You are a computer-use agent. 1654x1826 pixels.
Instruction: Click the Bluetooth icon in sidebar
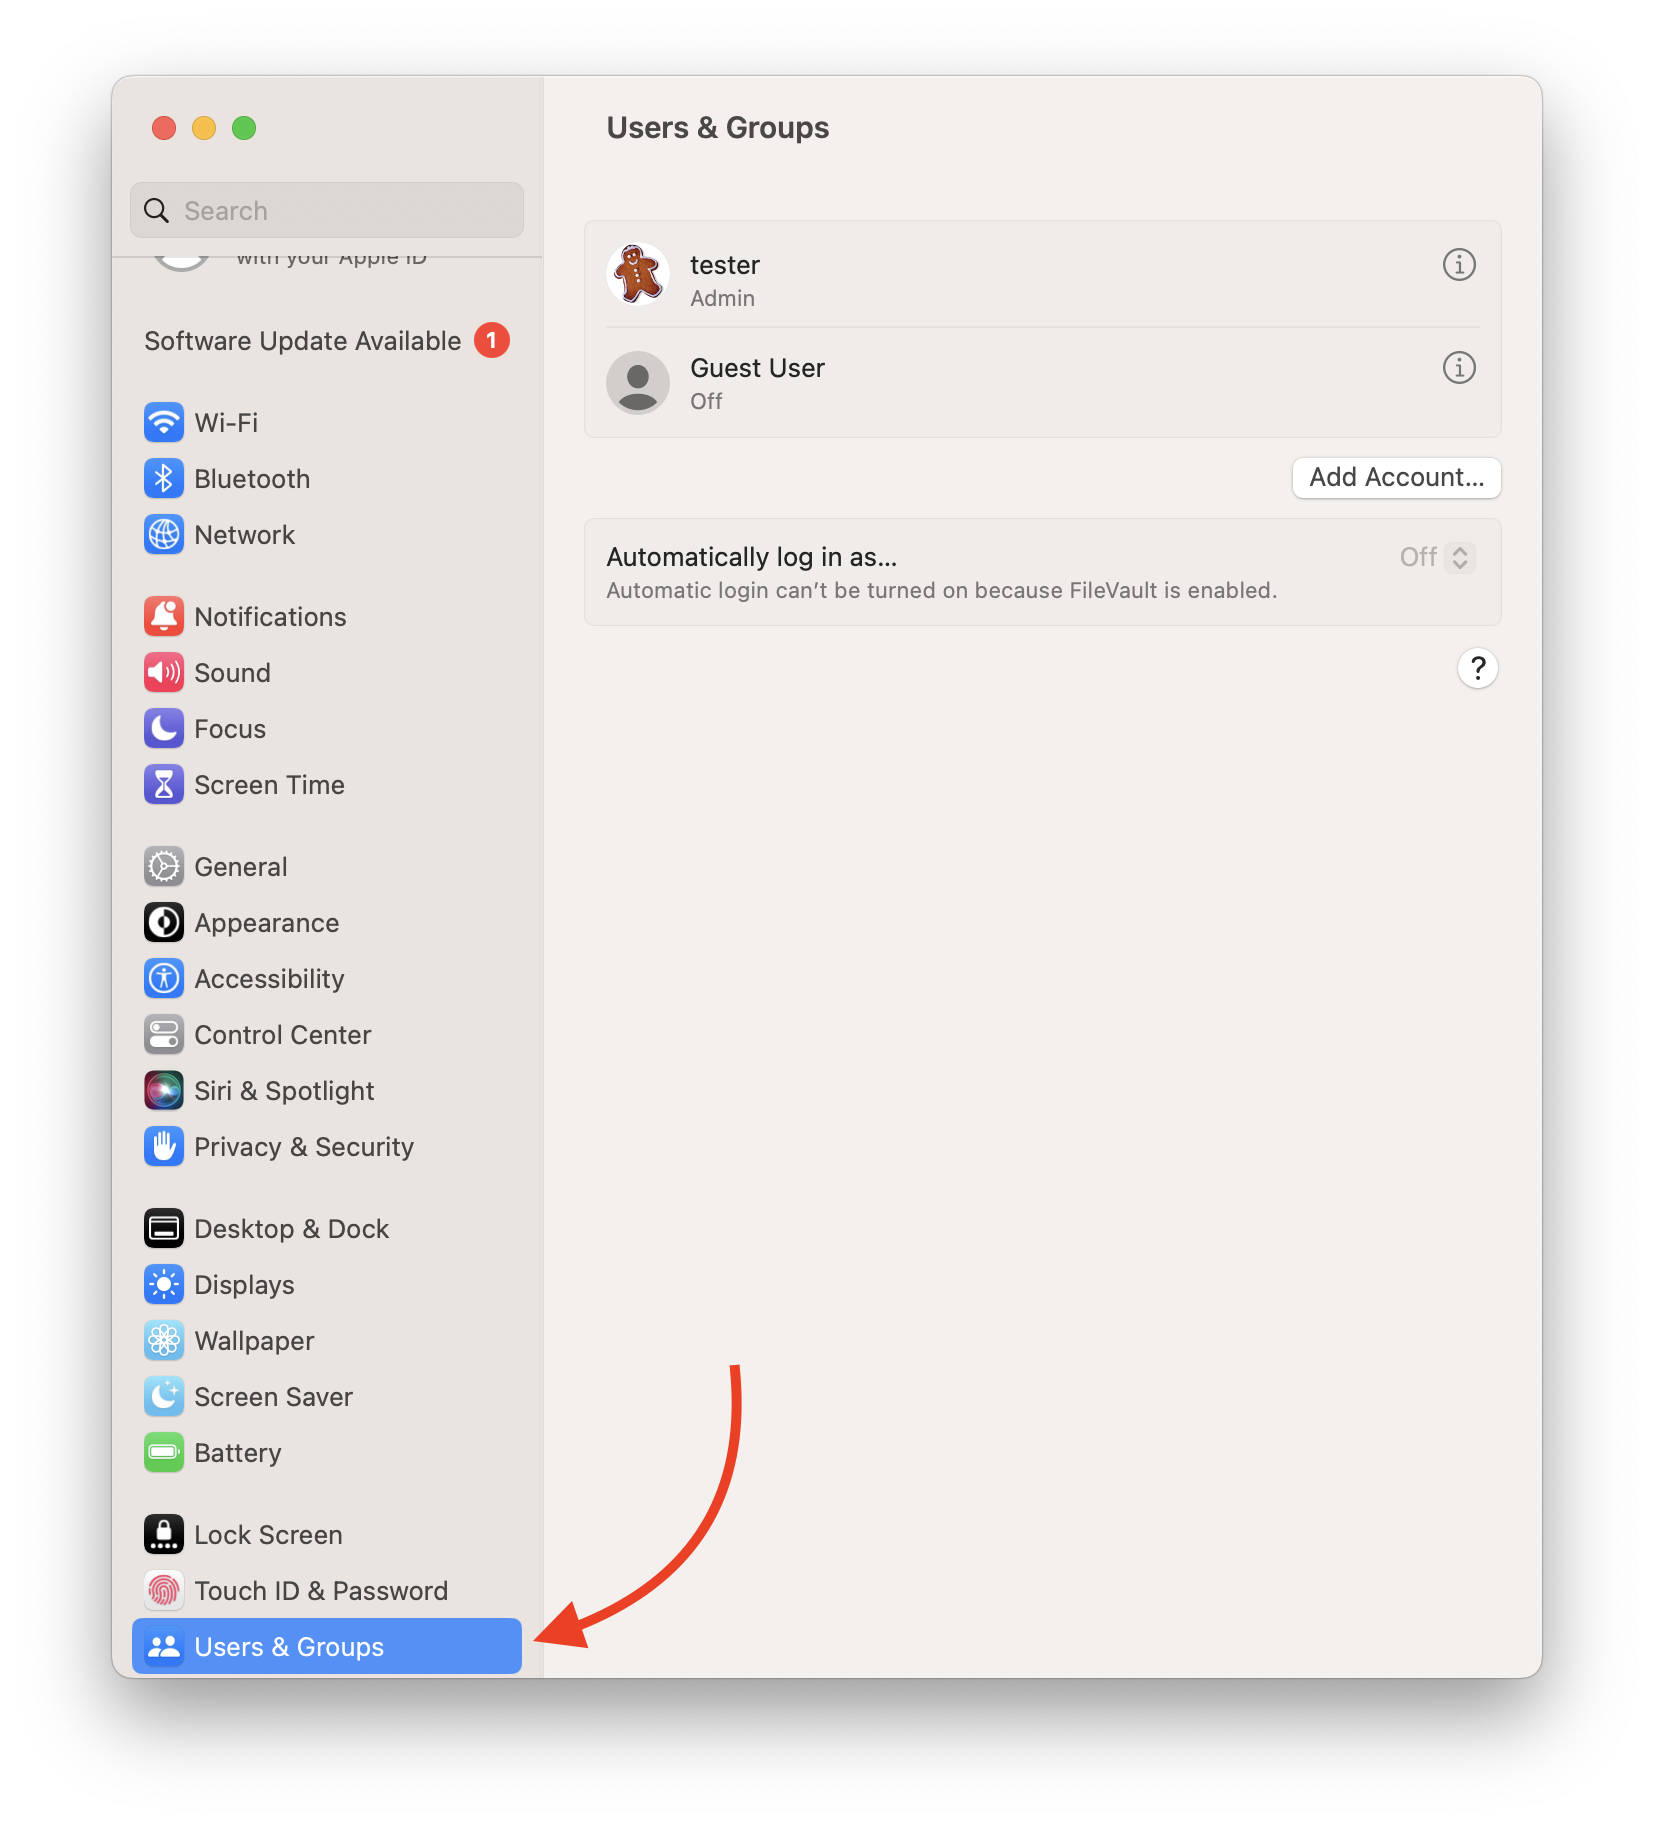(x=164, y=478)
